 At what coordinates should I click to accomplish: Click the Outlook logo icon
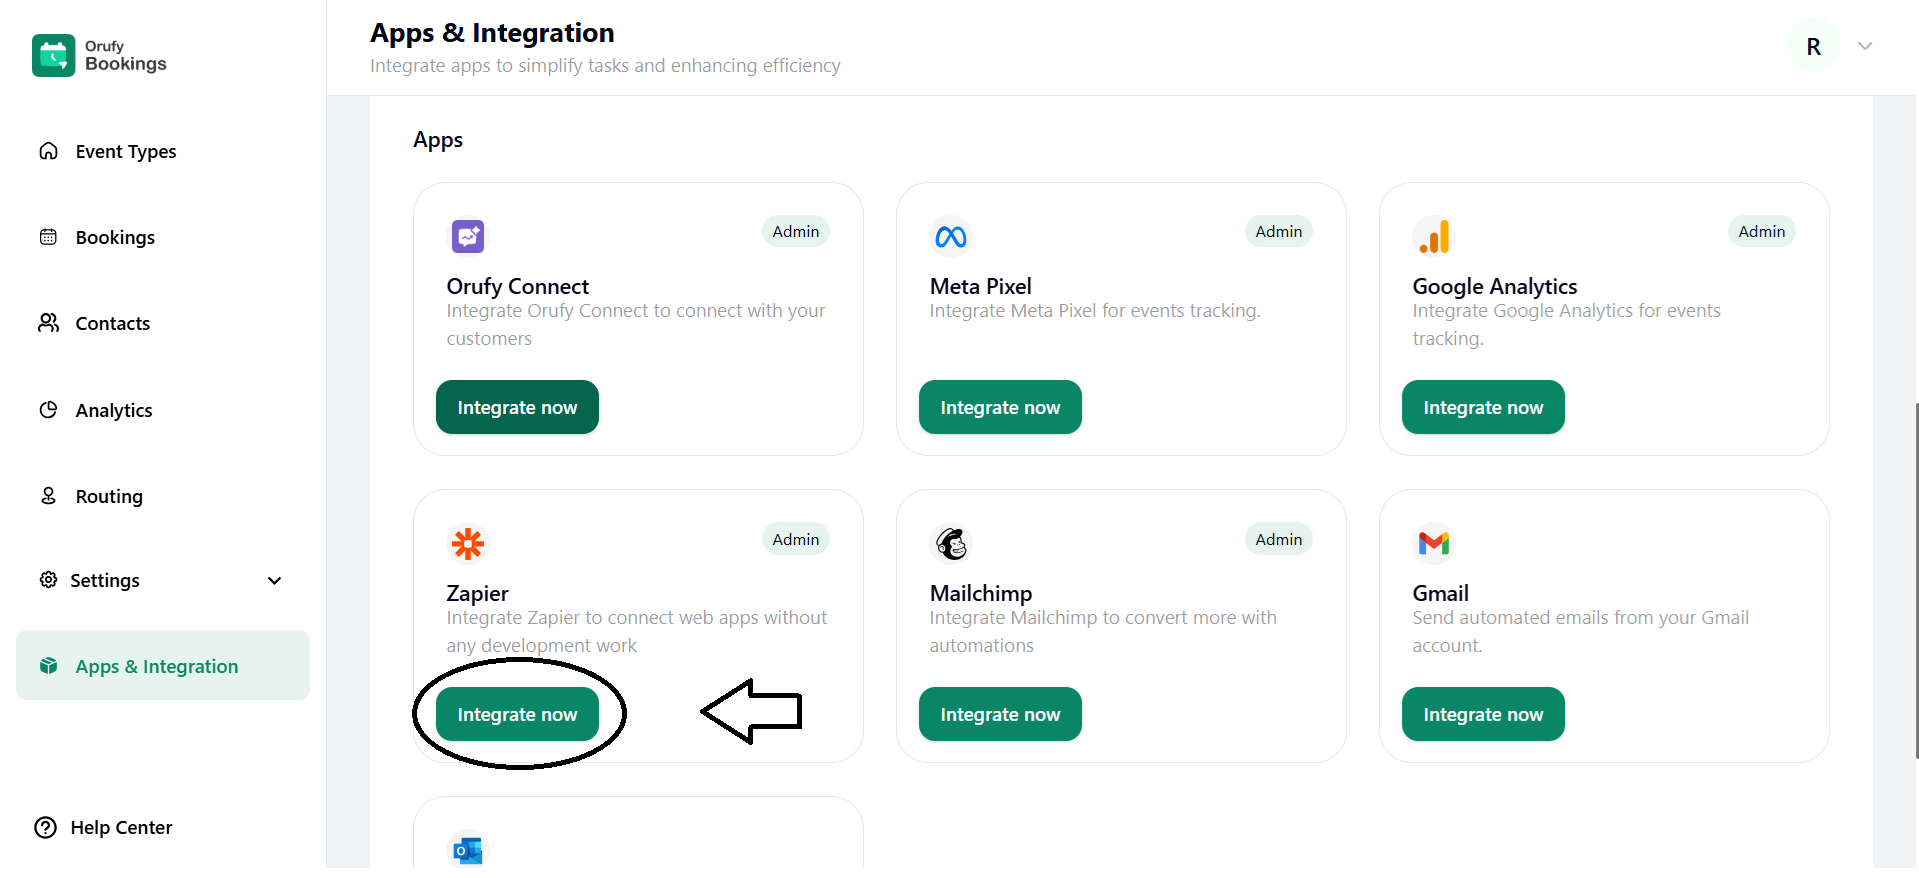coord(467,850)
